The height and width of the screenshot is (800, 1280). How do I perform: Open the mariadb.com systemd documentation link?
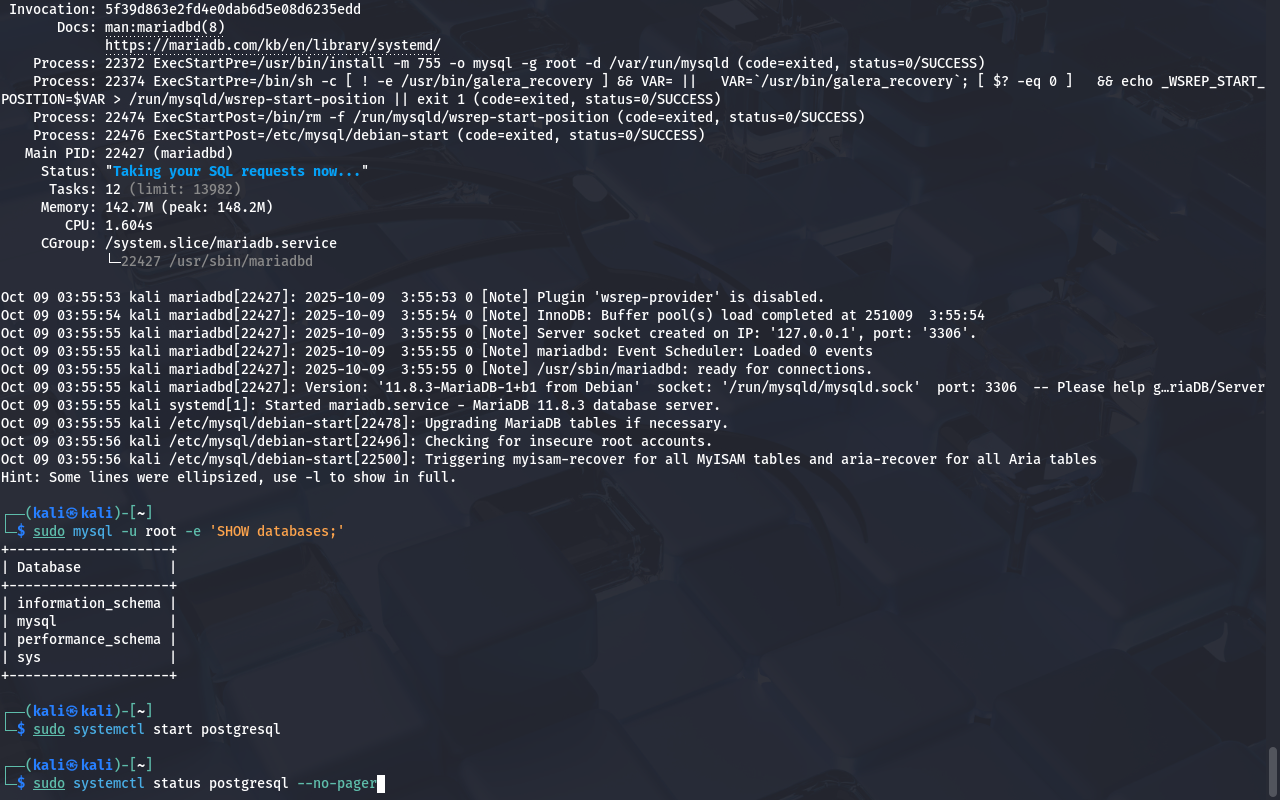(272, 45)
